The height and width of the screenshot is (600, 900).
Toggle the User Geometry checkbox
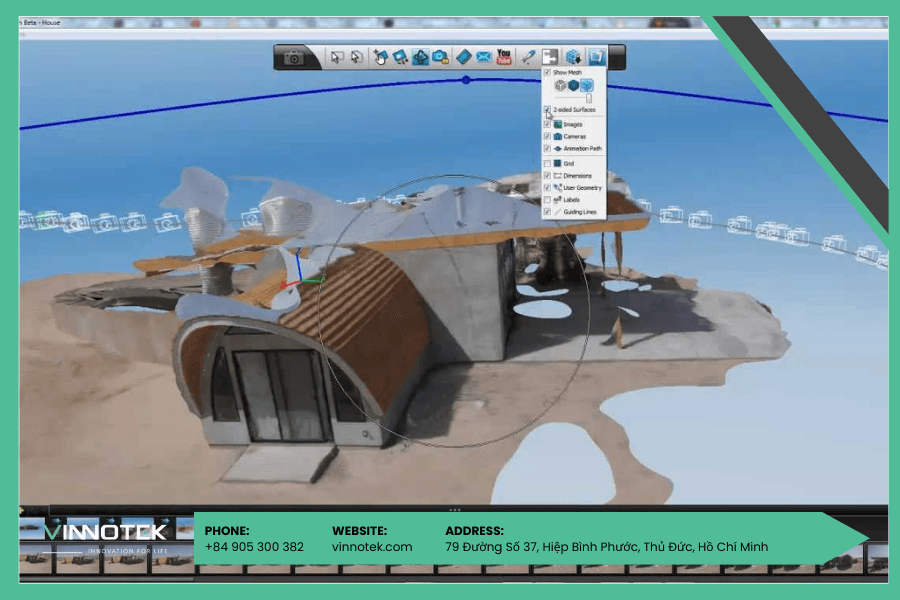tap(547, 188)
